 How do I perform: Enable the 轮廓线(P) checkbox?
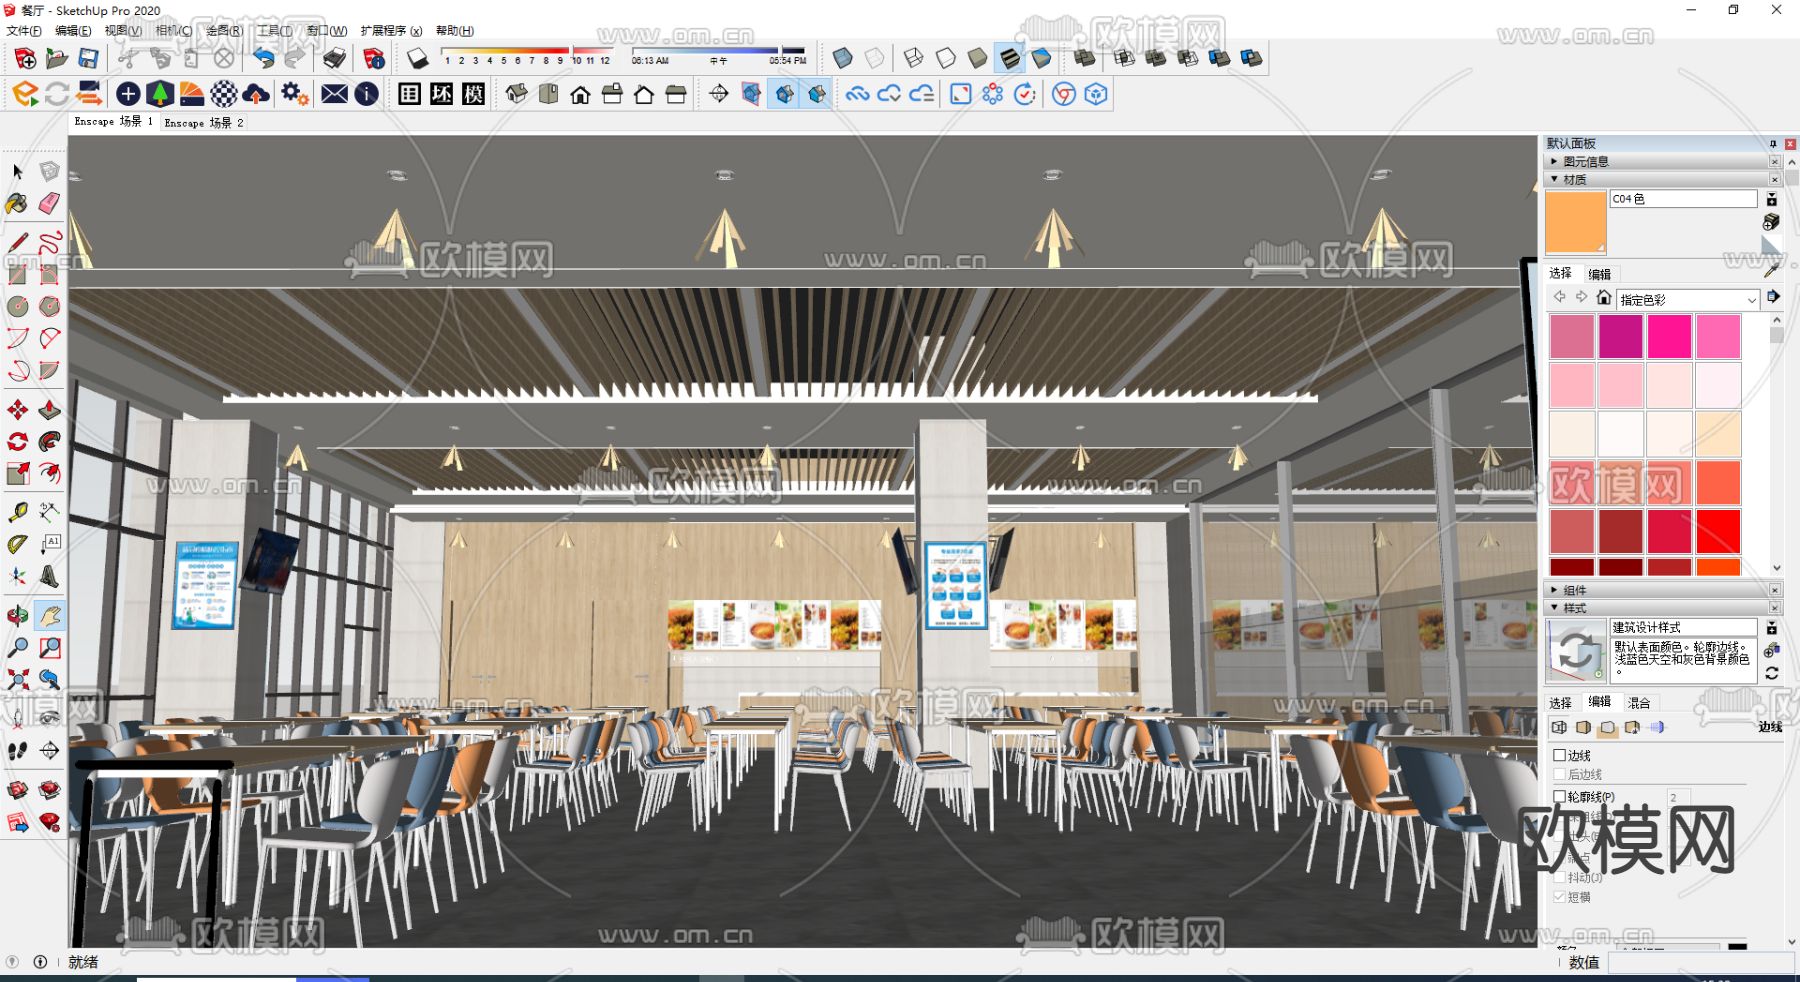[1559, 797]
